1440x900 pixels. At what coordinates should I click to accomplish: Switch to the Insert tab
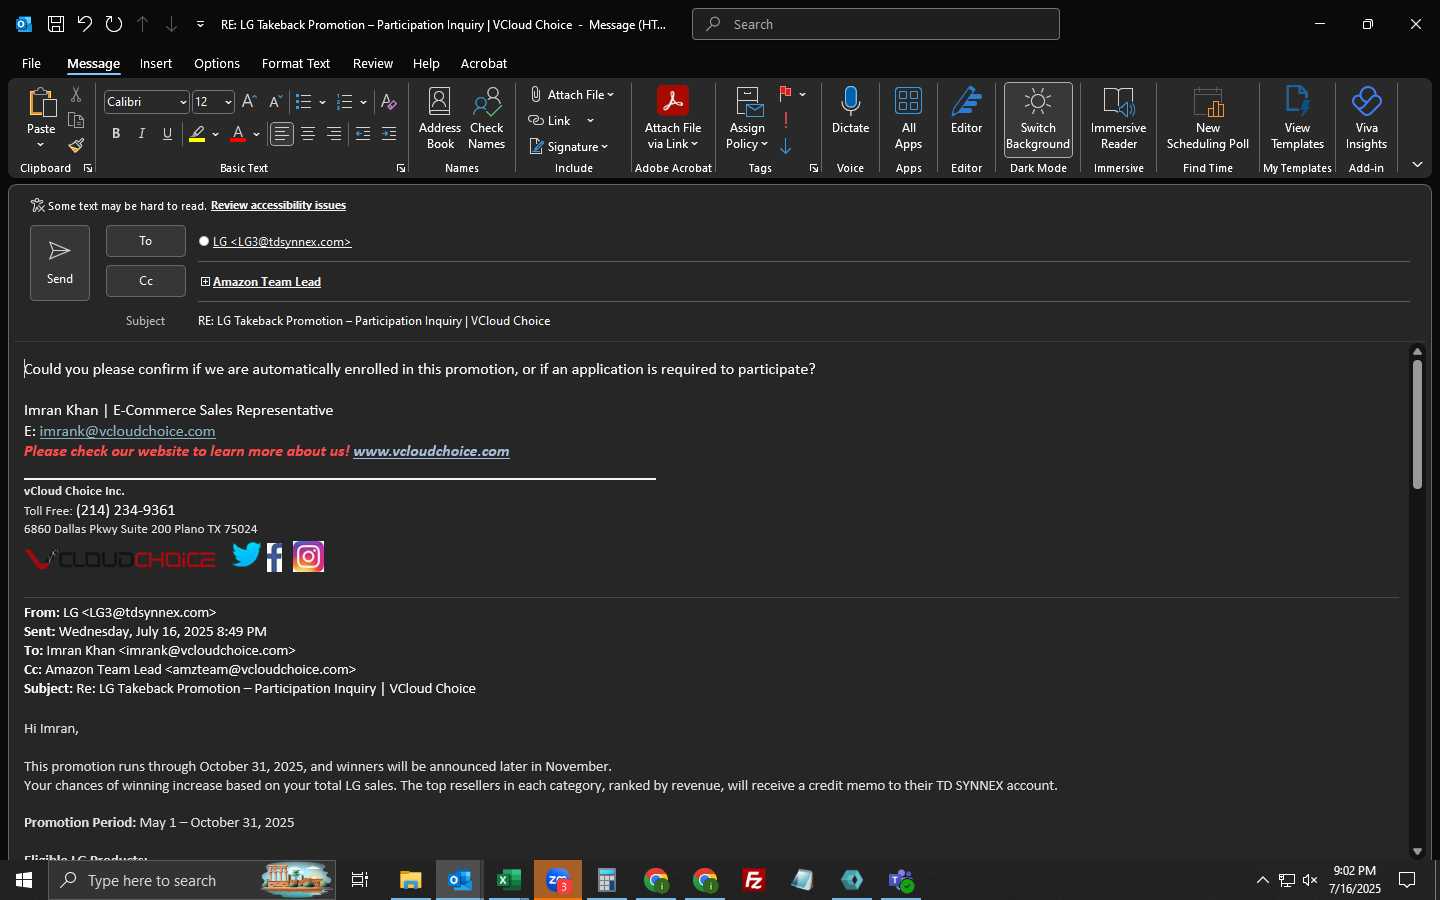(155, 63)
